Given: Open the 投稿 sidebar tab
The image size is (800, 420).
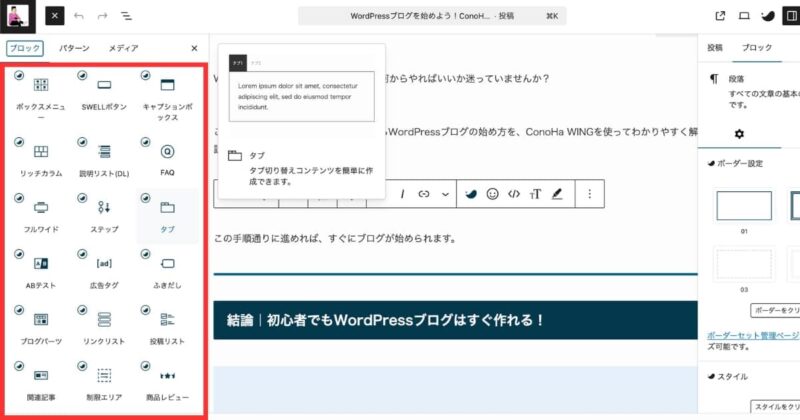Looking at the screenshot, I should 715,47.
